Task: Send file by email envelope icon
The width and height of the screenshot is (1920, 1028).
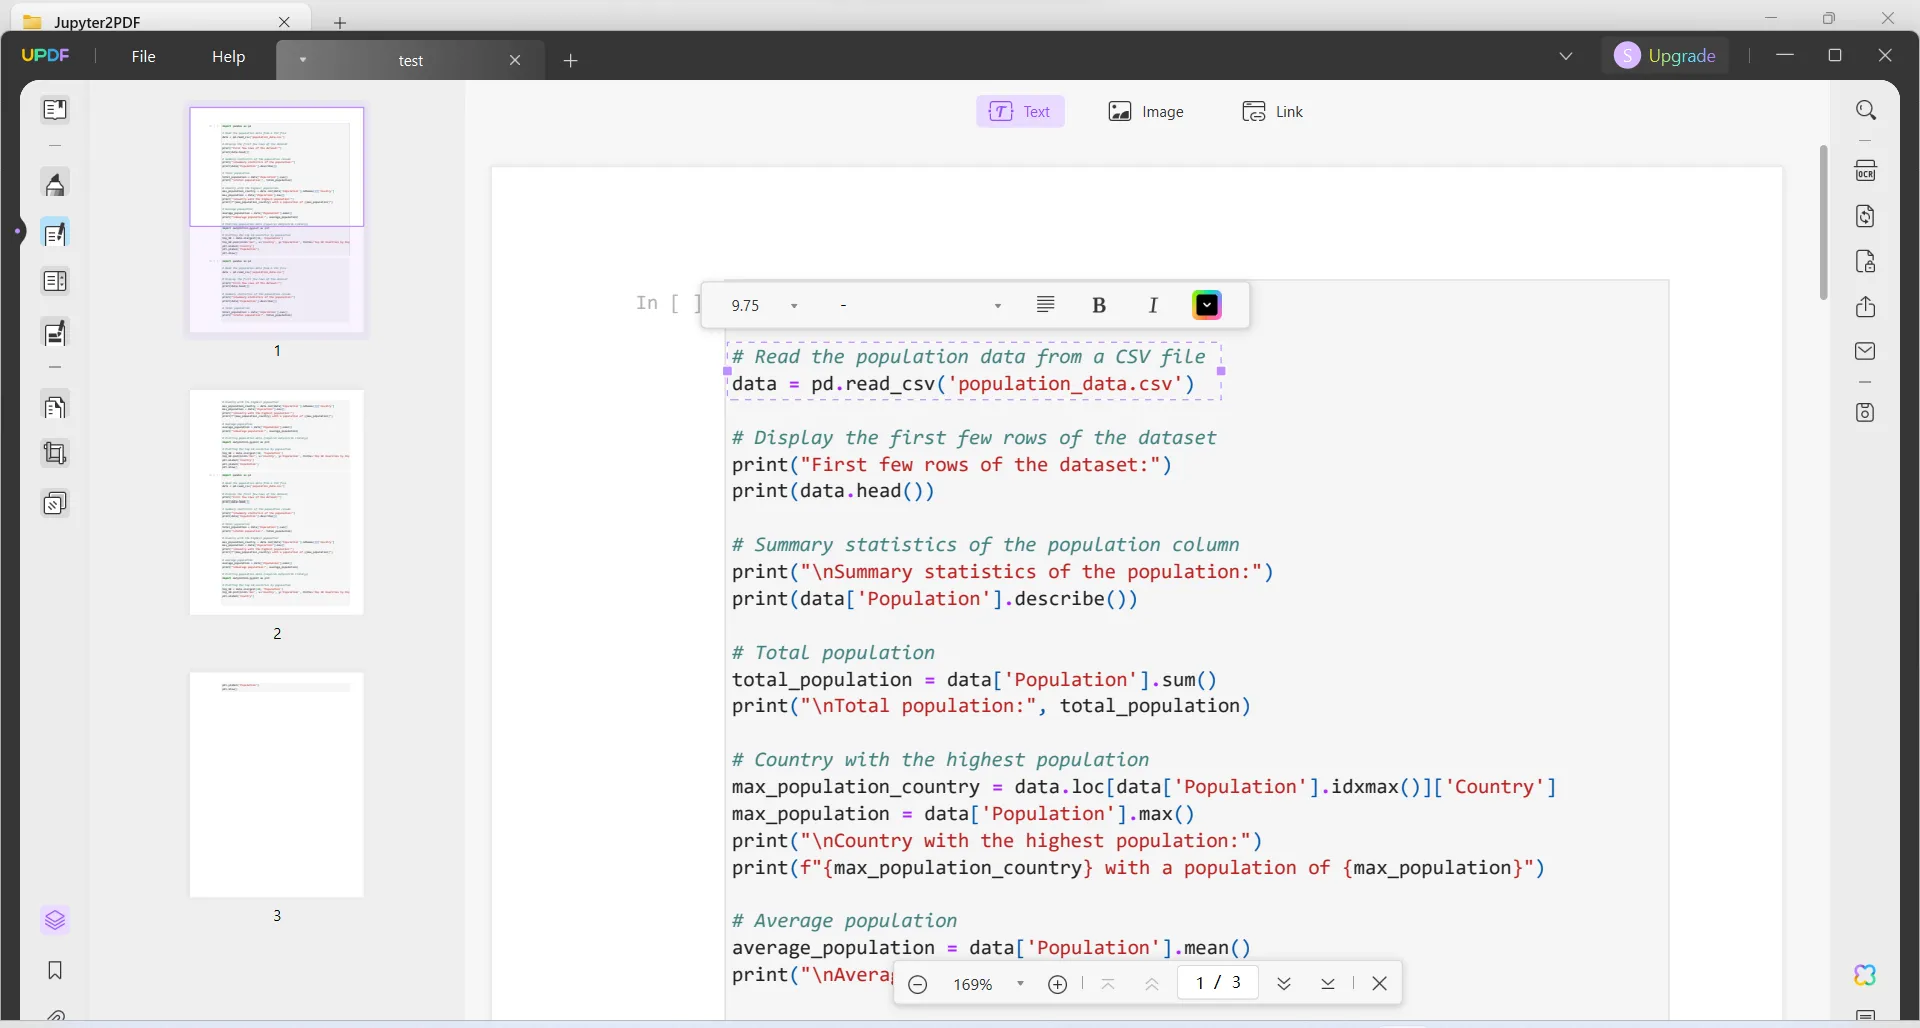Action: pyautogui.click(x=1866, y=351)
